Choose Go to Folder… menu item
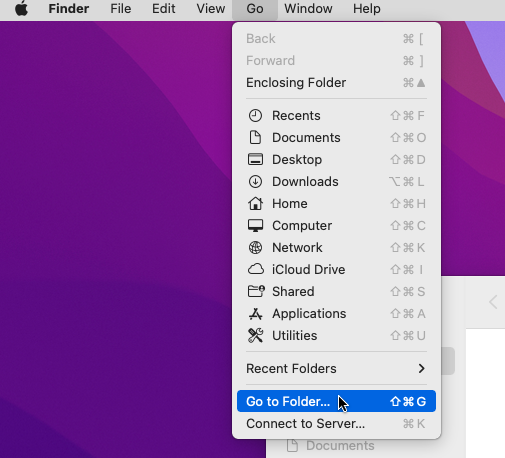This screenshot has height=458, width=505. (x=336, y=401)
